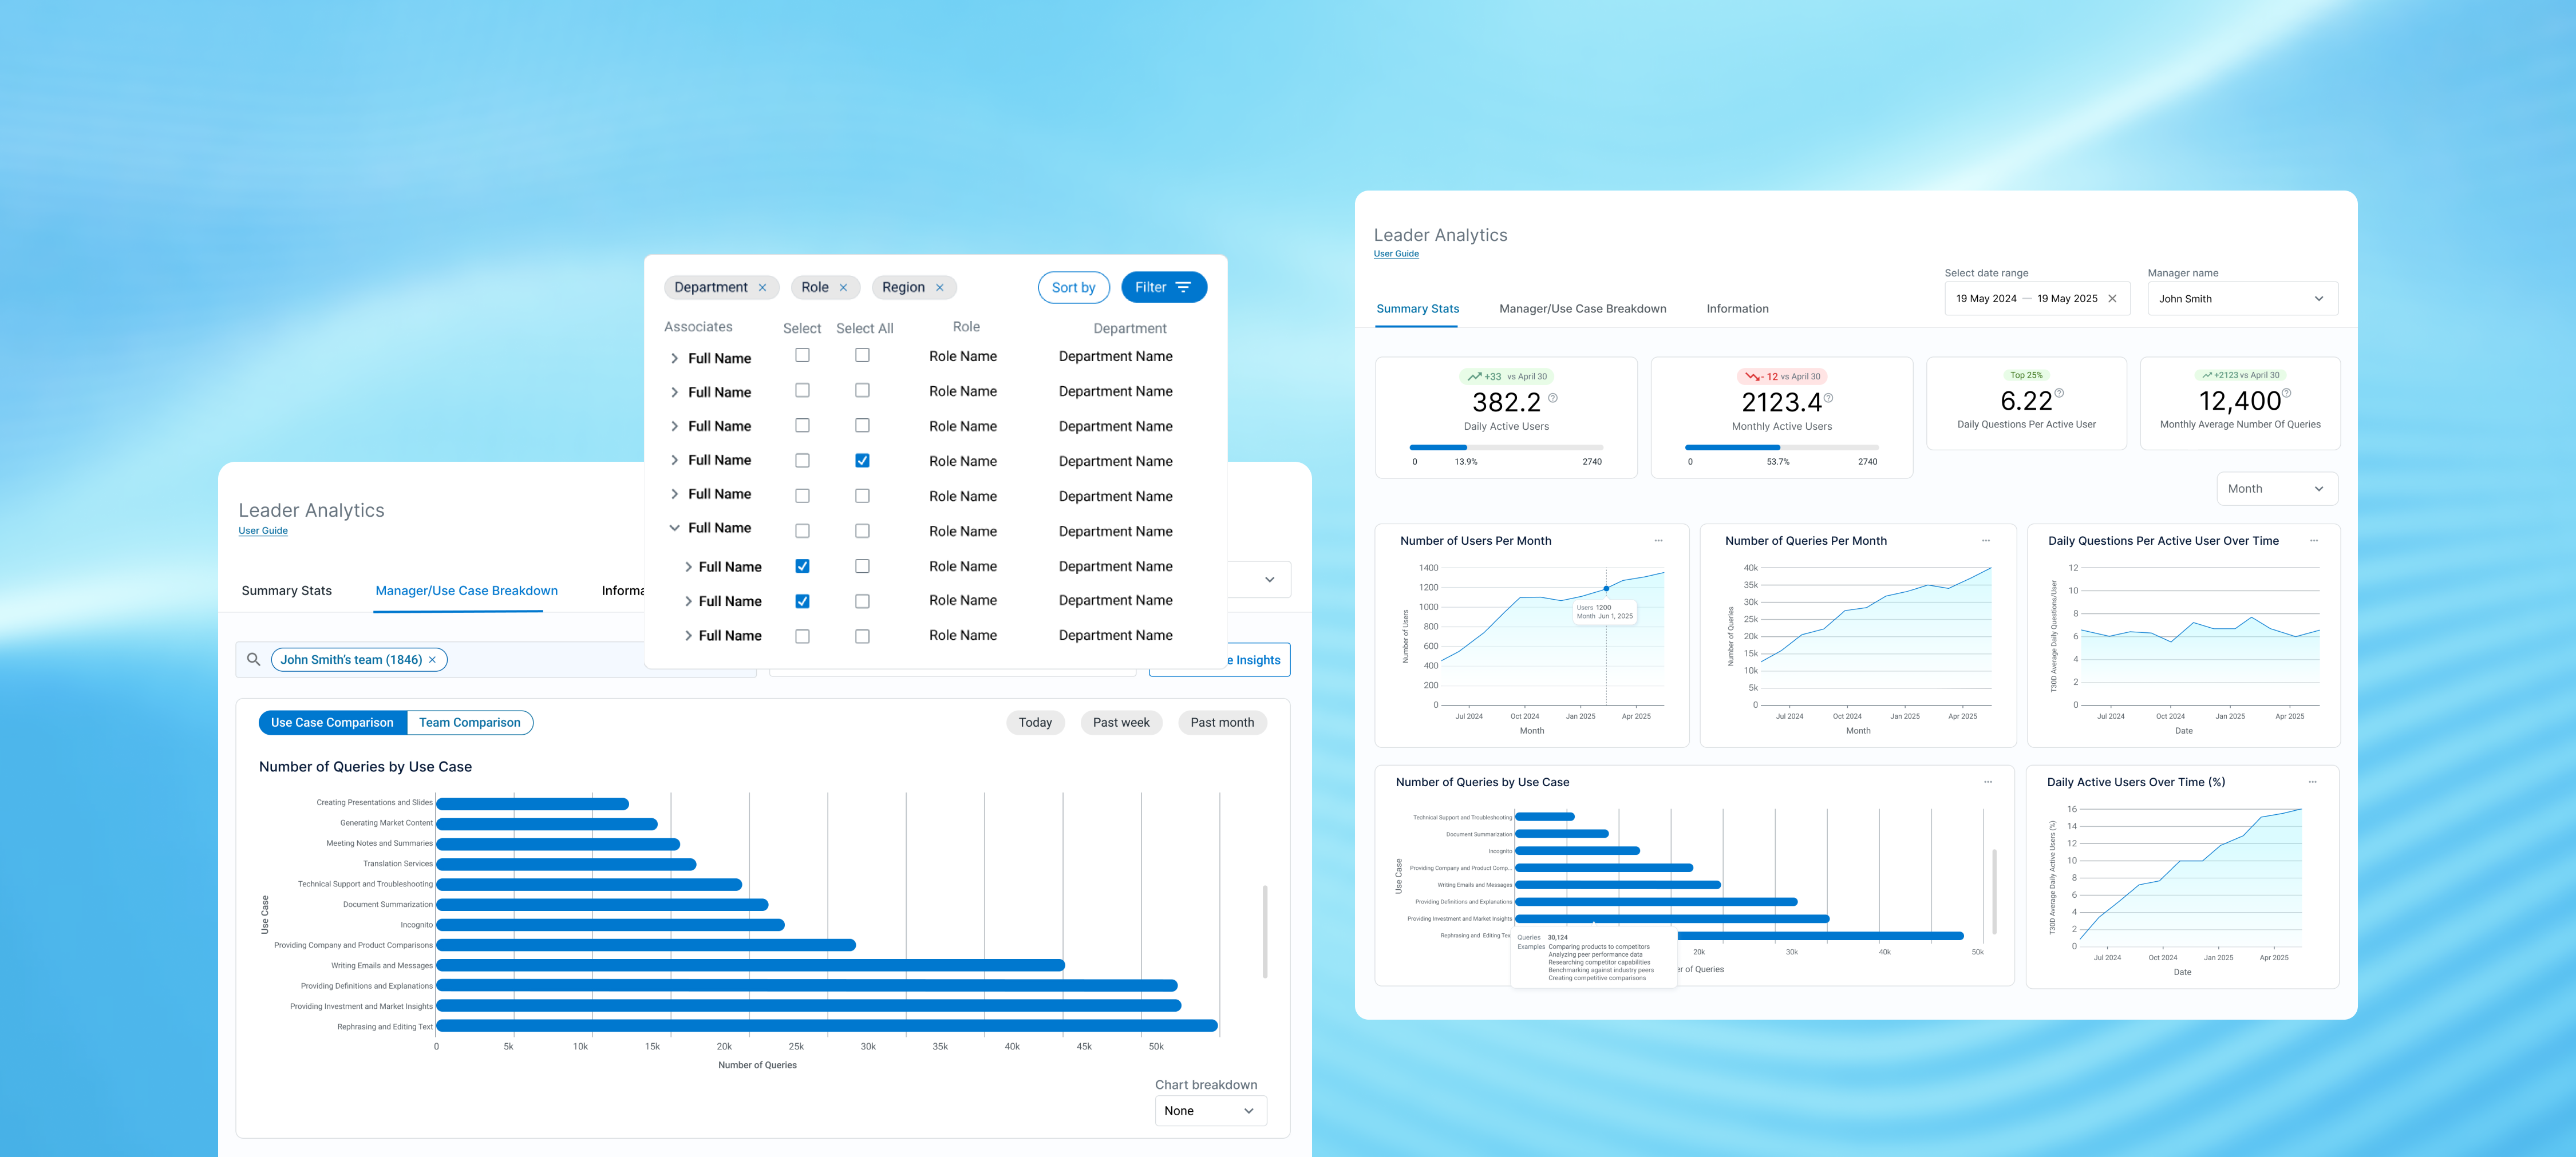
Task: Click the red downward trend arrow beside -12
Action: tap(1752, 377)
